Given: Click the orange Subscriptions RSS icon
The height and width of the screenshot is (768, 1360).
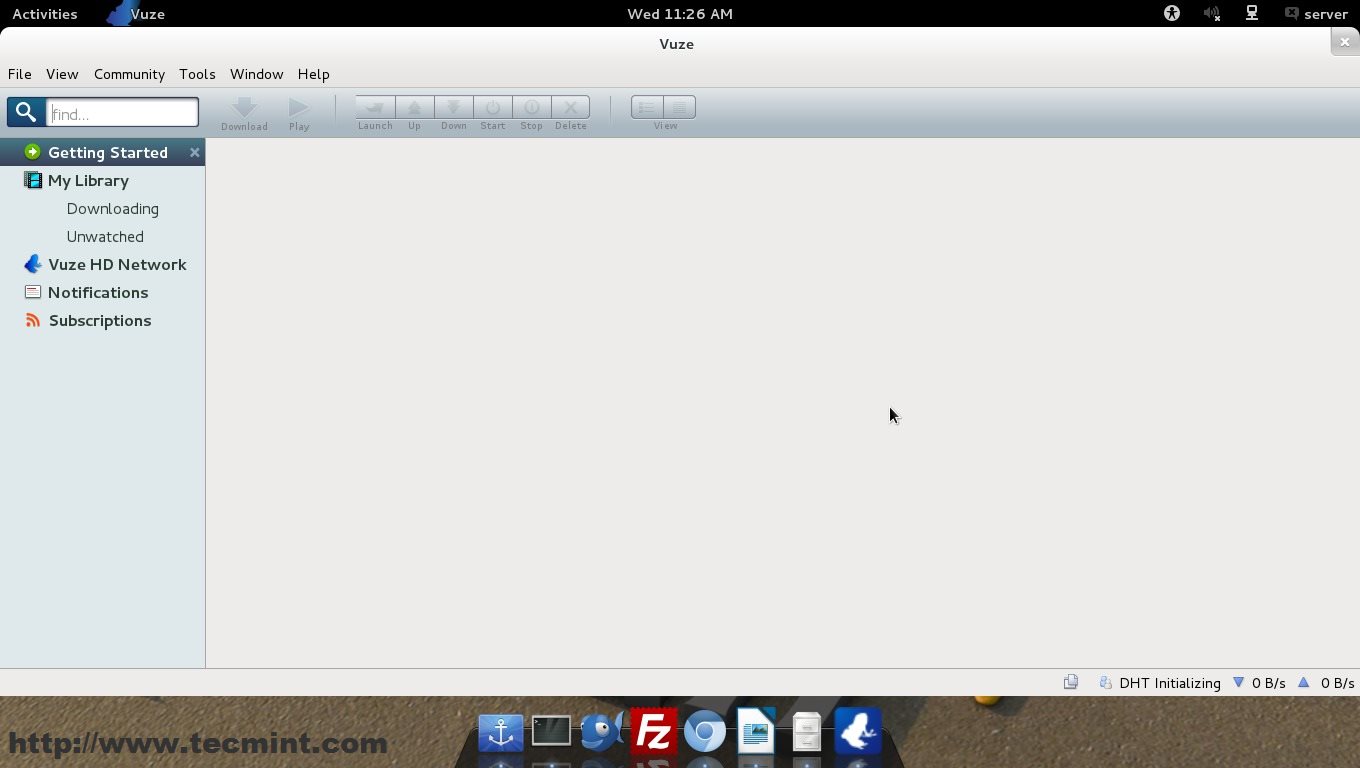Looking at the screenshot, I should (x=33, y=320).
